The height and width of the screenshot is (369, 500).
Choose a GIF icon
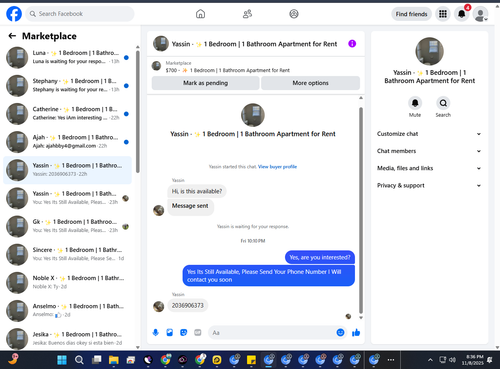pyautogui.click(x=198, y=332)
